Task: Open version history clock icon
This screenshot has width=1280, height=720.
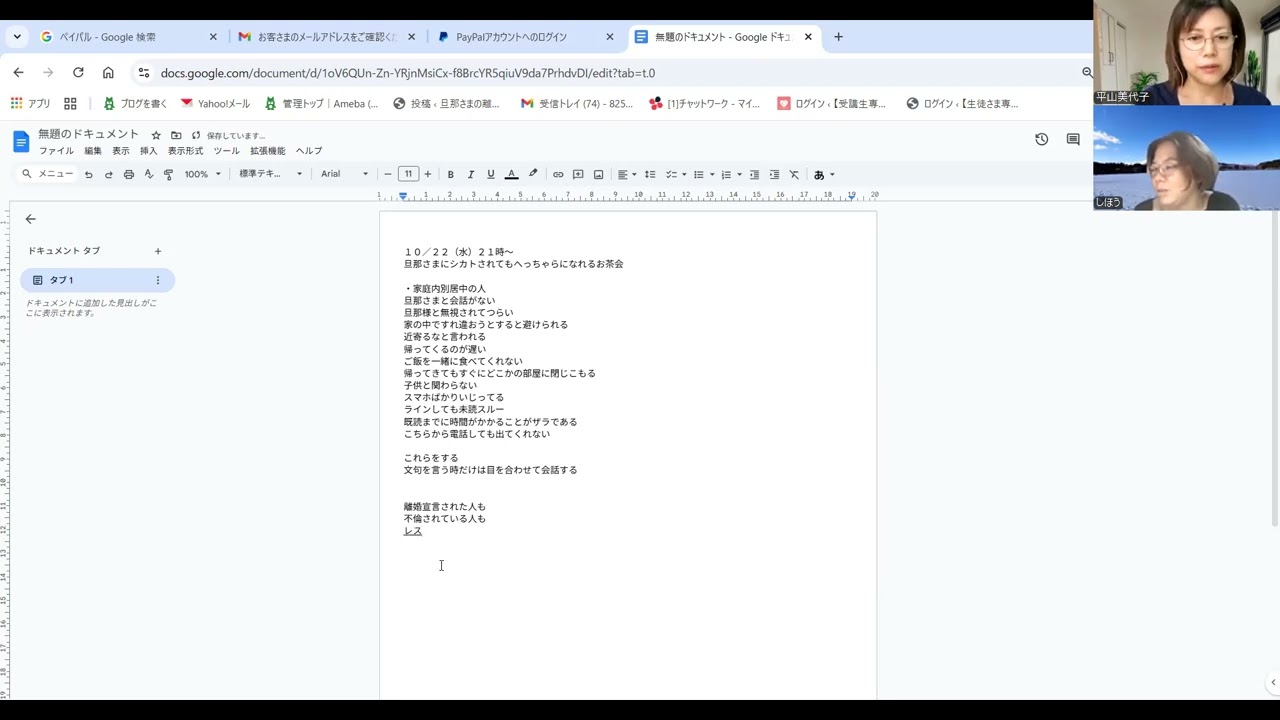Action: click(x=1041, y=140)
